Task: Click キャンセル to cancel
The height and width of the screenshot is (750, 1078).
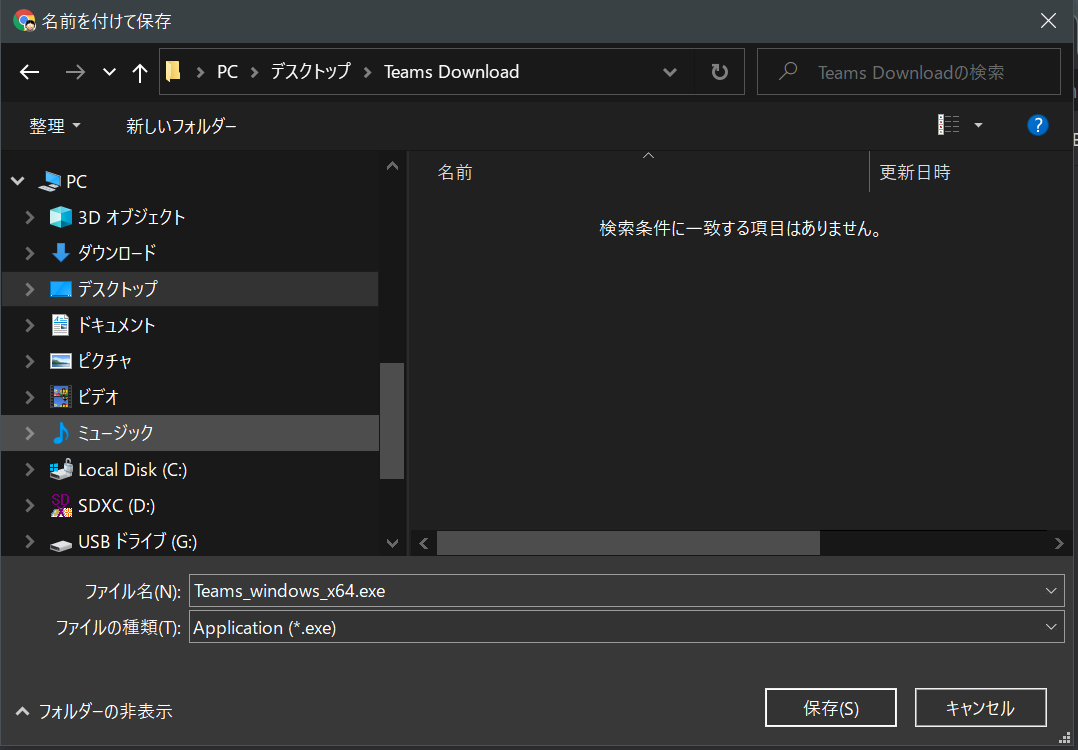Action: 980,707
